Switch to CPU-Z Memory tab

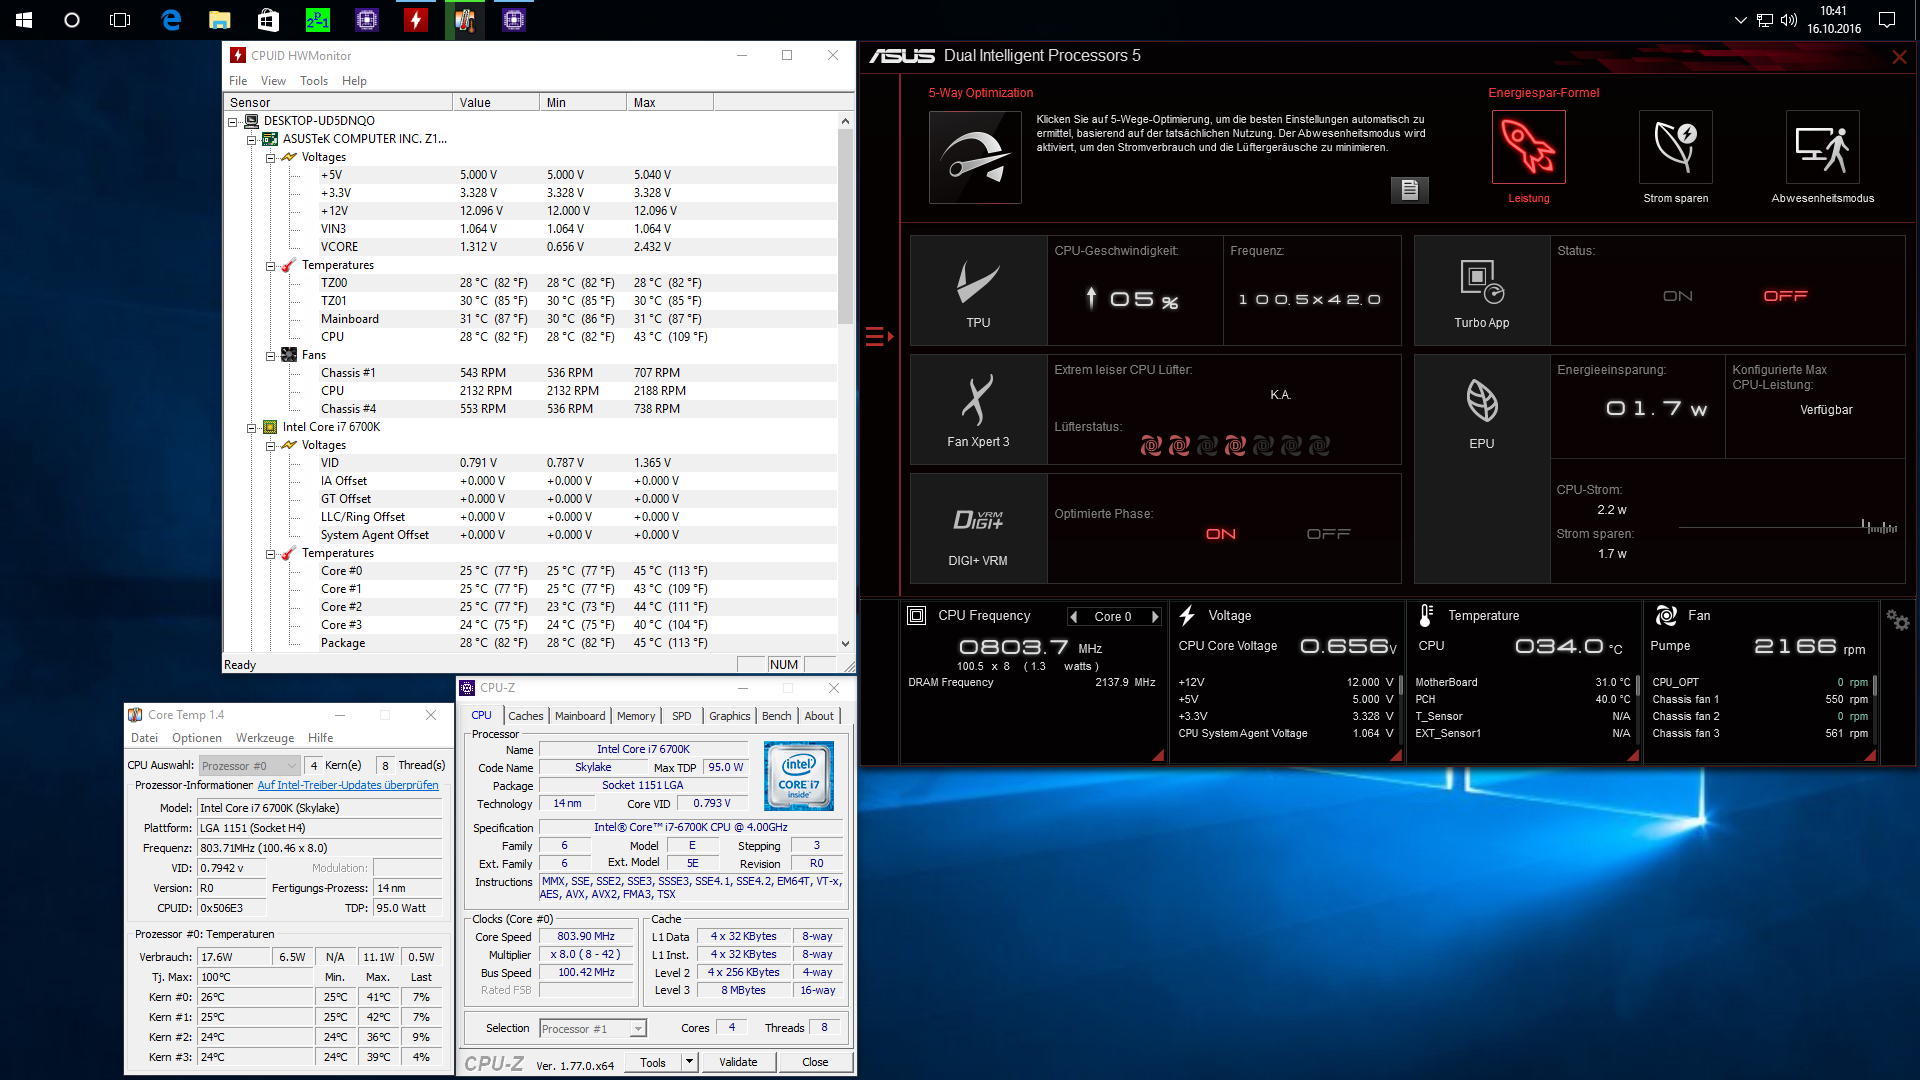(x=635, y=716)
